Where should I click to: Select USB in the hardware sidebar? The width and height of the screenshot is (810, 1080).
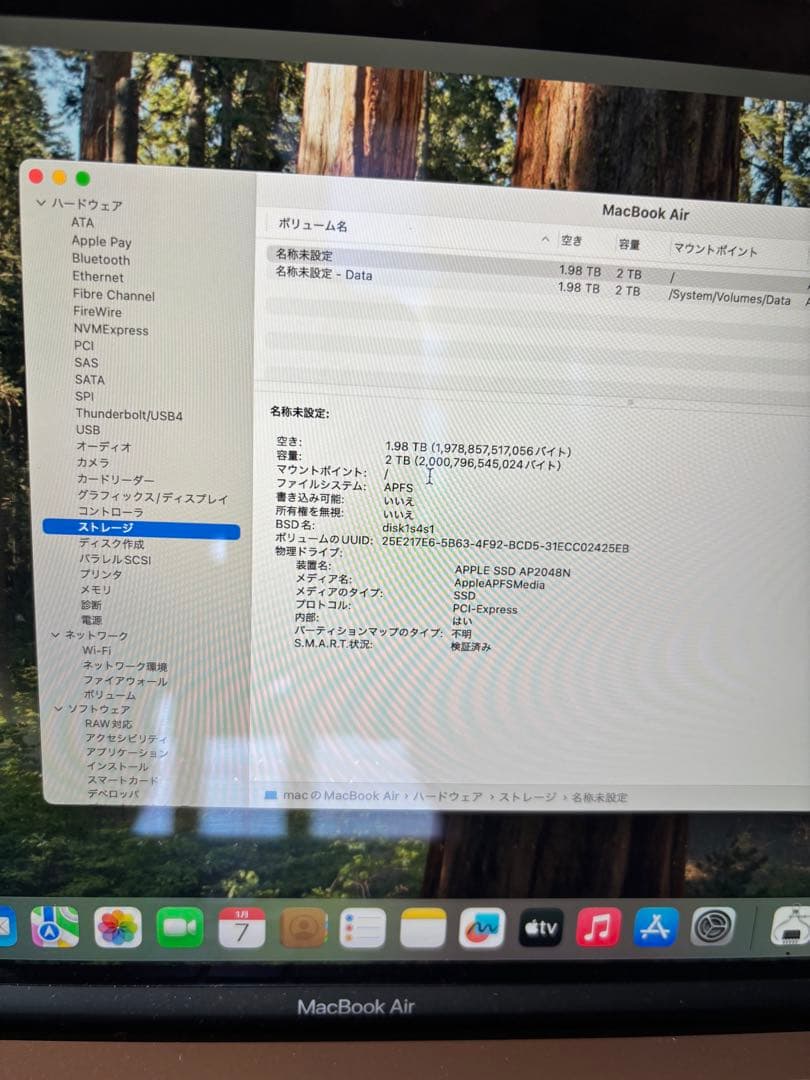(90, 432)
